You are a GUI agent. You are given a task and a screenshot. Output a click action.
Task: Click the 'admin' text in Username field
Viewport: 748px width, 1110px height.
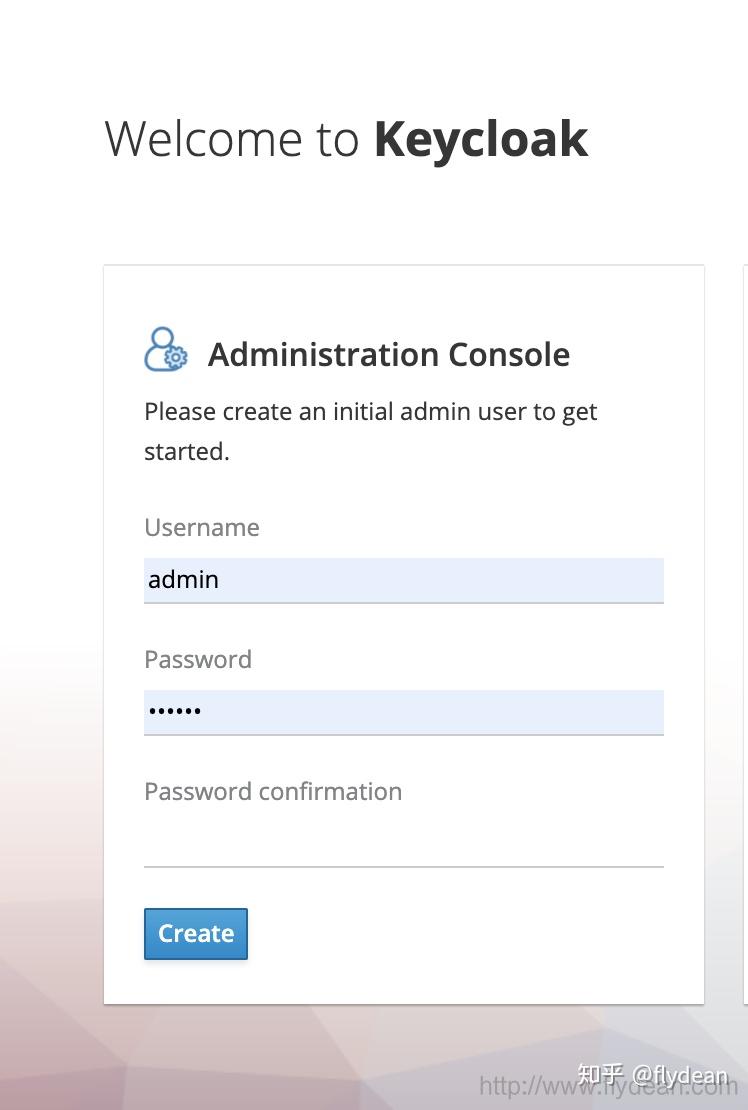point(183,580)
